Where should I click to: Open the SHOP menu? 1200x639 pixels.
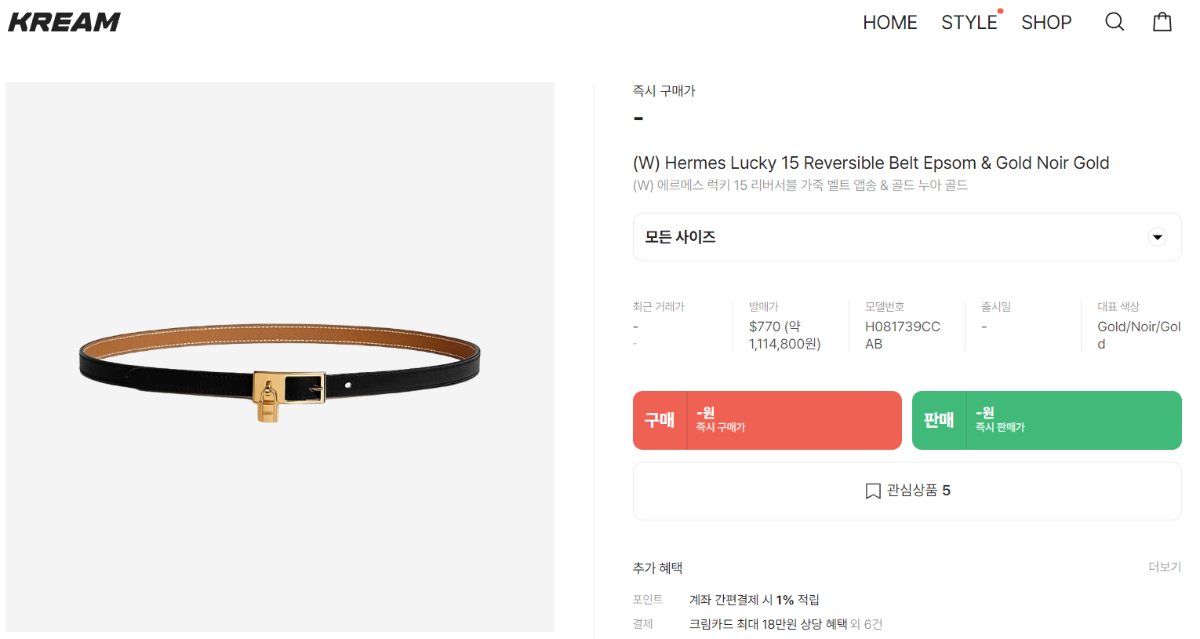(1046, 22)
